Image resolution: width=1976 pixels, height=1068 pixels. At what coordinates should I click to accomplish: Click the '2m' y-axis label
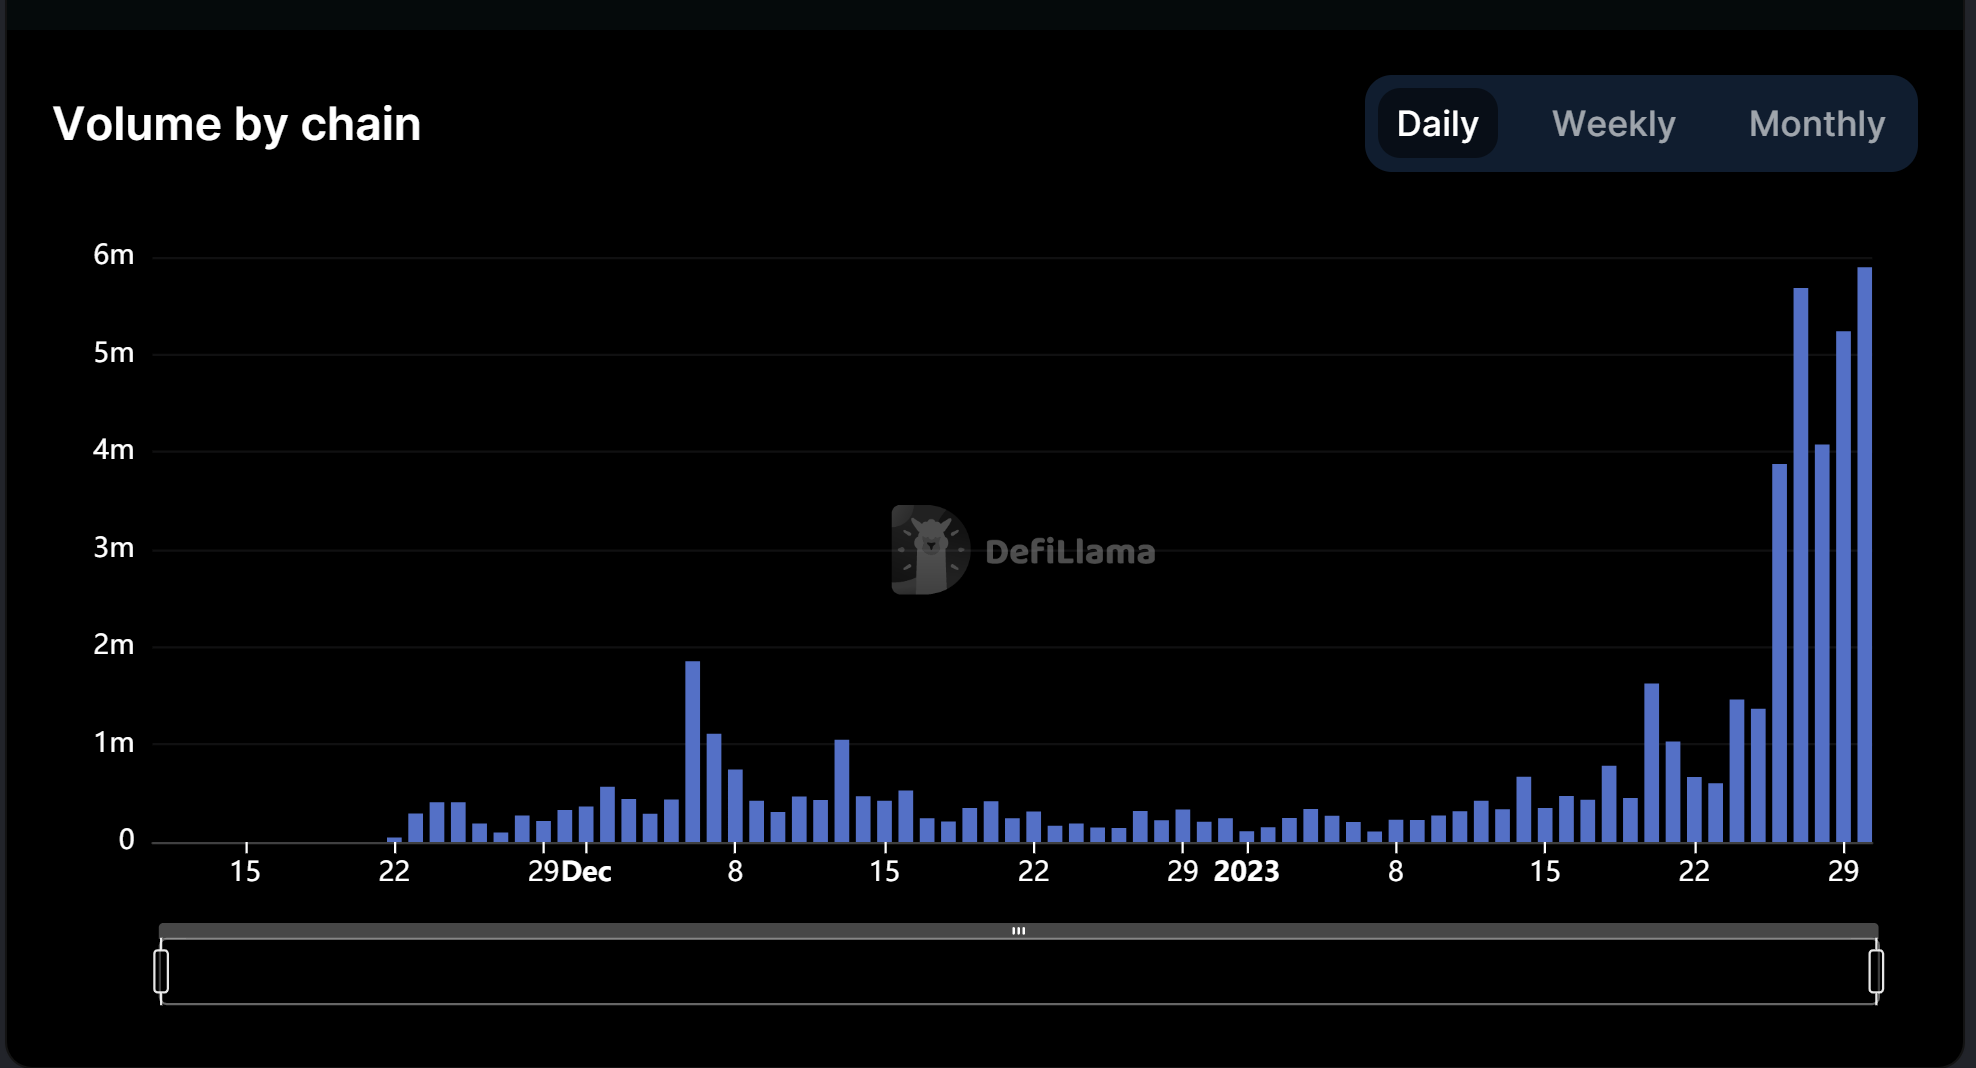(113, 645)
